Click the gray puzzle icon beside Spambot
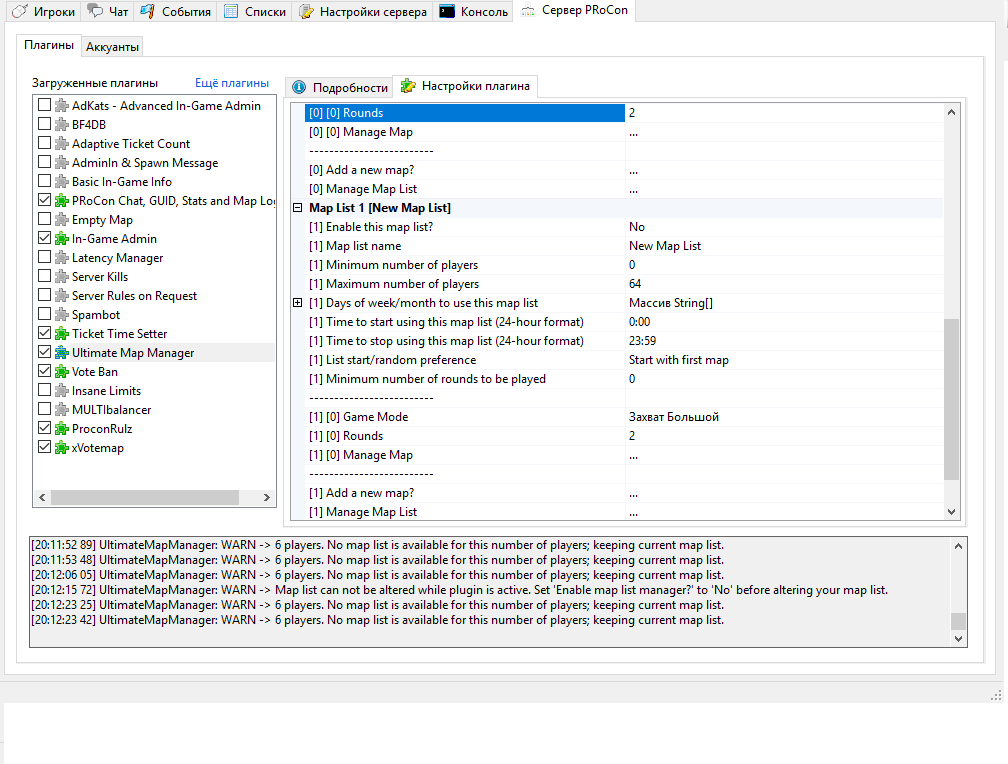This screenshot has height=764, width=1008. [61, 315]
